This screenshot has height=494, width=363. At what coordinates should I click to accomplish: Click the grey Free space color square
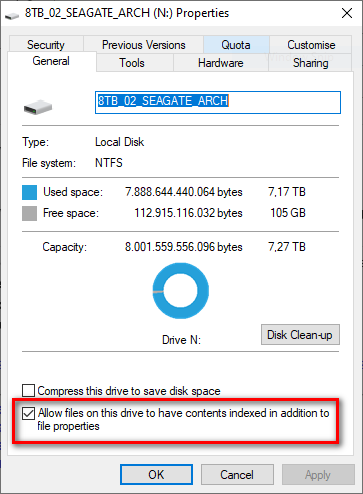29,213
